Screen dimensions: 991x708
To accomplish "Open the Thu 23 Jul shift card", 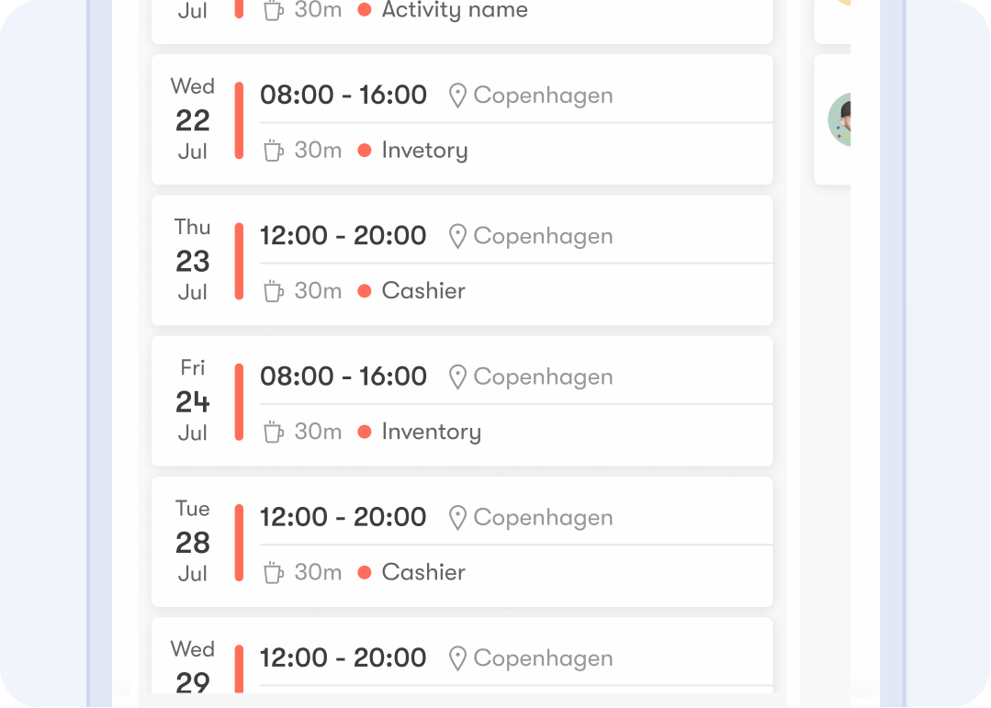I will [462, 261].
